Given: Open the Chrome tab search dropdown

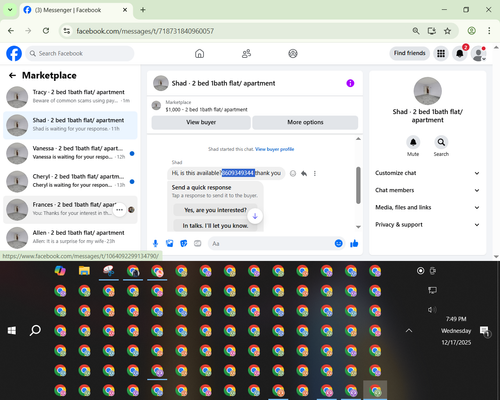Looking at the screenshot, I should (10, 10).
